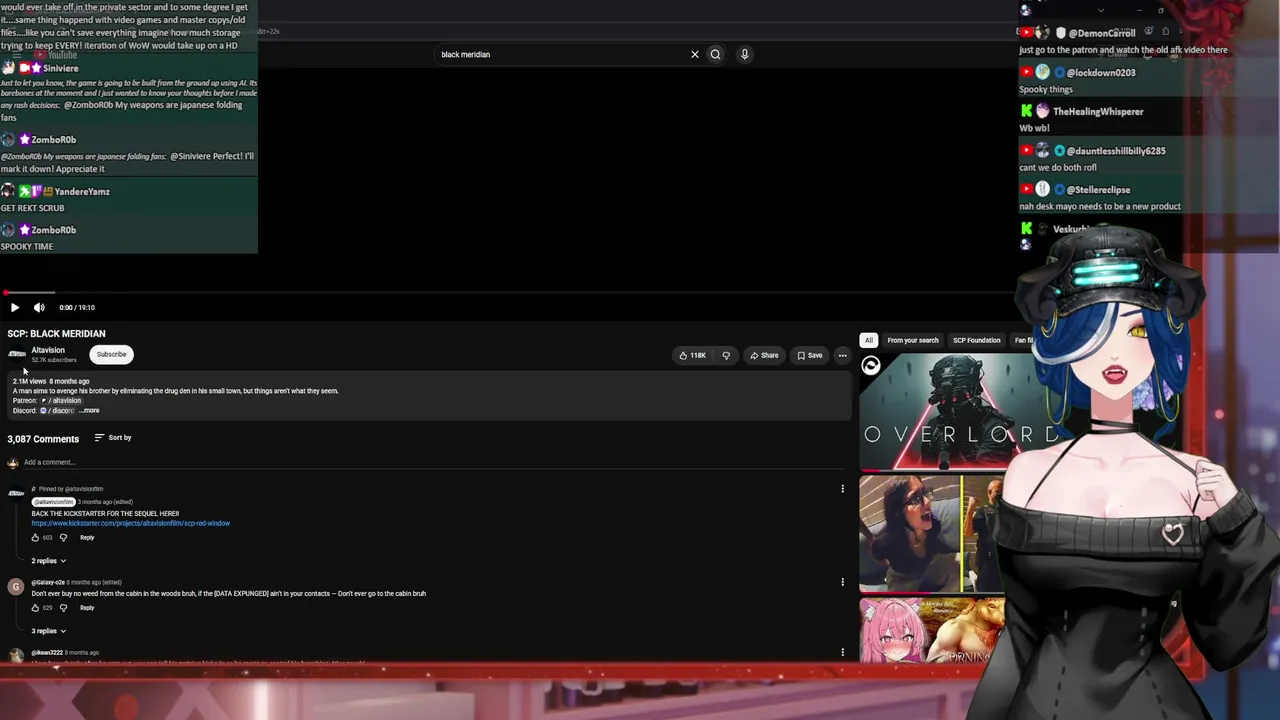Click the avatar beside YandereYamz
1280x720 pixels.
point(8,191)
